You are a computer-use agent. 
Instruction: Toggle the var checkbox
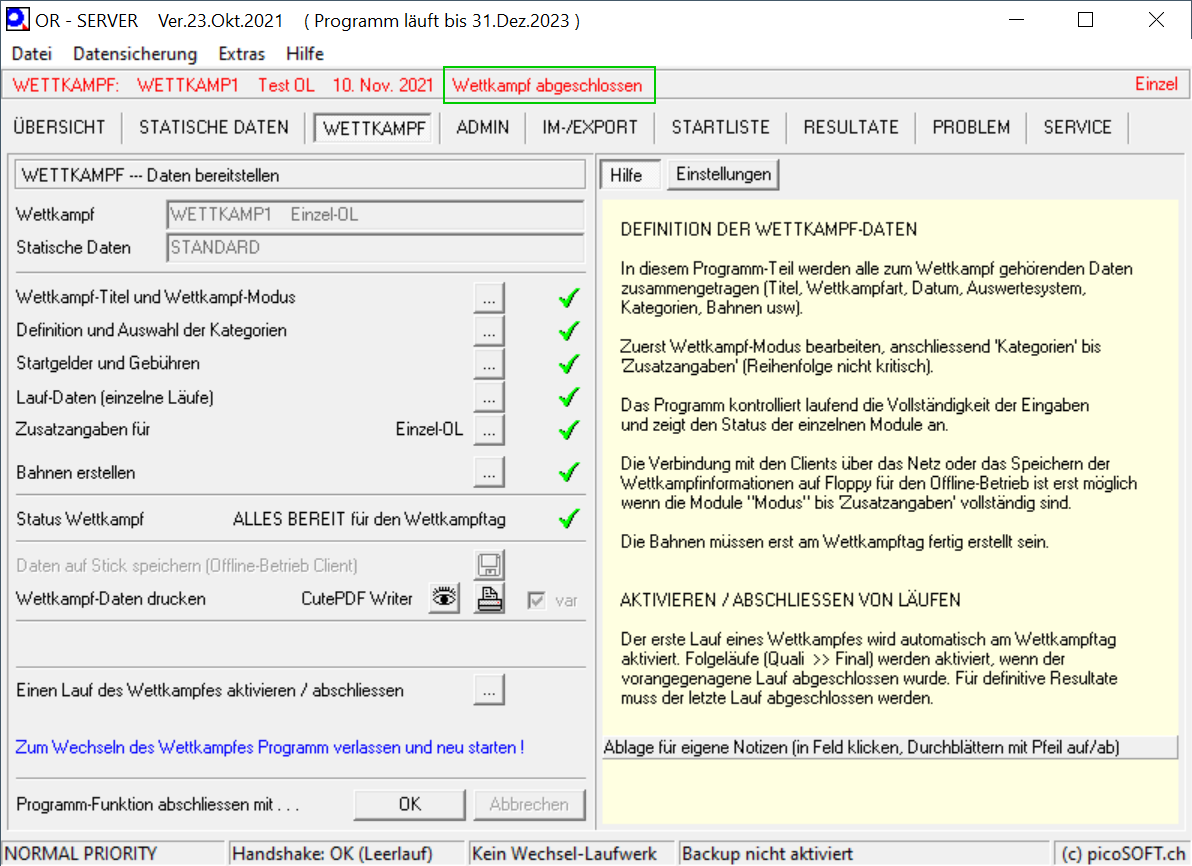coord(537,600)
